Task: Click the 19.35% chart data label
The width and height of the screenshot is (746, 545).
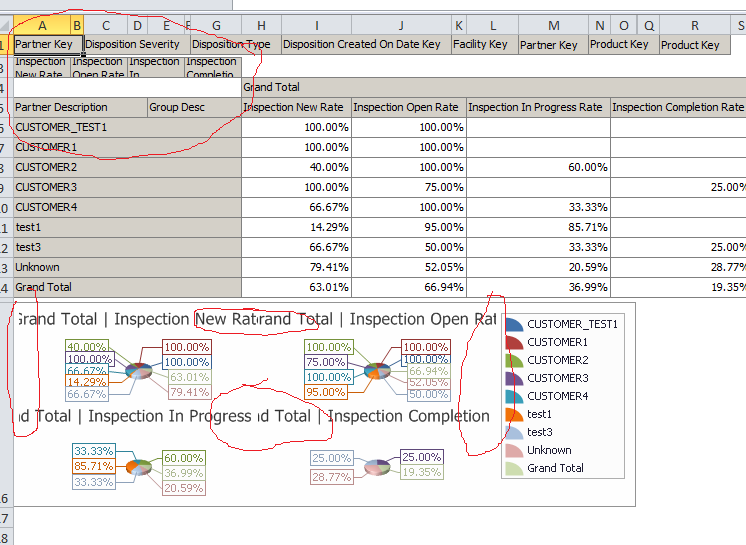Action: (x=422, y=472)
